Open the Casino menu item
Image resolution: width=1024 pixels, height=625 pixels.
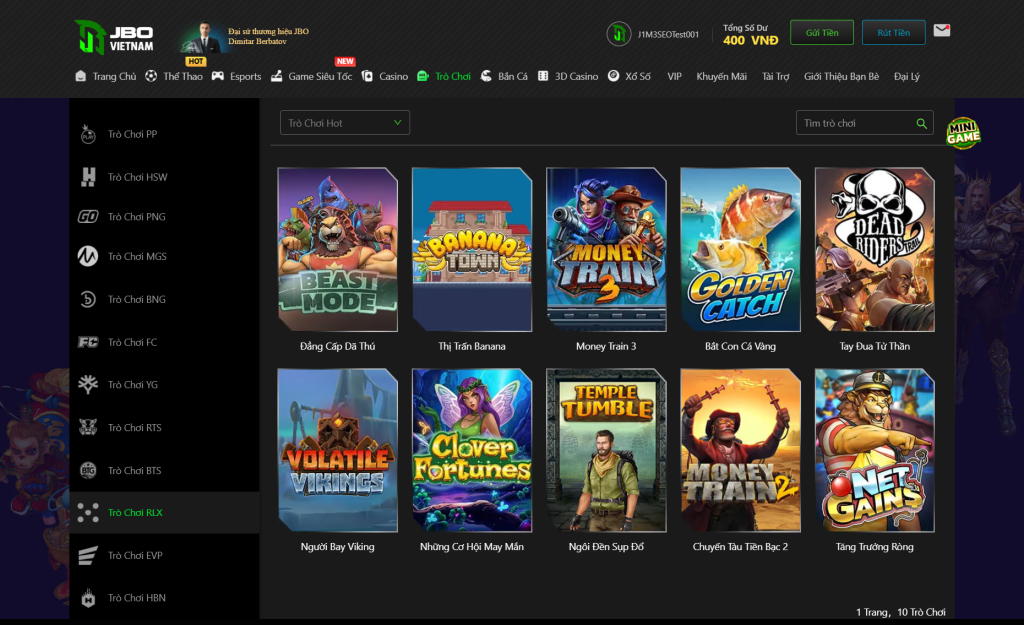click(x=394, y=76)
